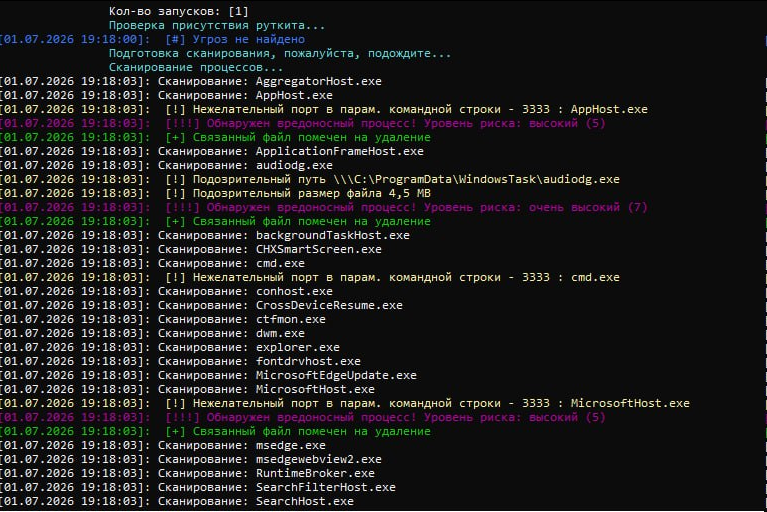Select 'Сканирование: AppHost.exe' log row

[x=166, y=95]
